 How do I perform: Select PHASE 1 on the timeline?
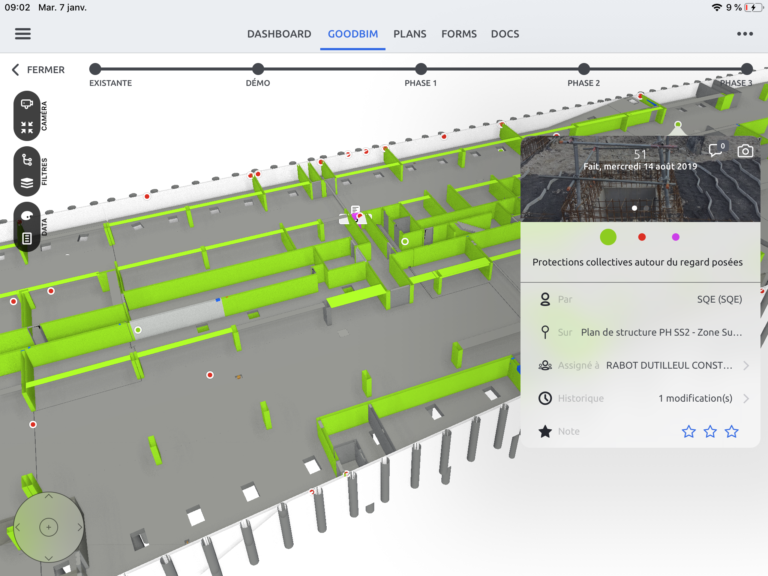[x=421, y=69]
